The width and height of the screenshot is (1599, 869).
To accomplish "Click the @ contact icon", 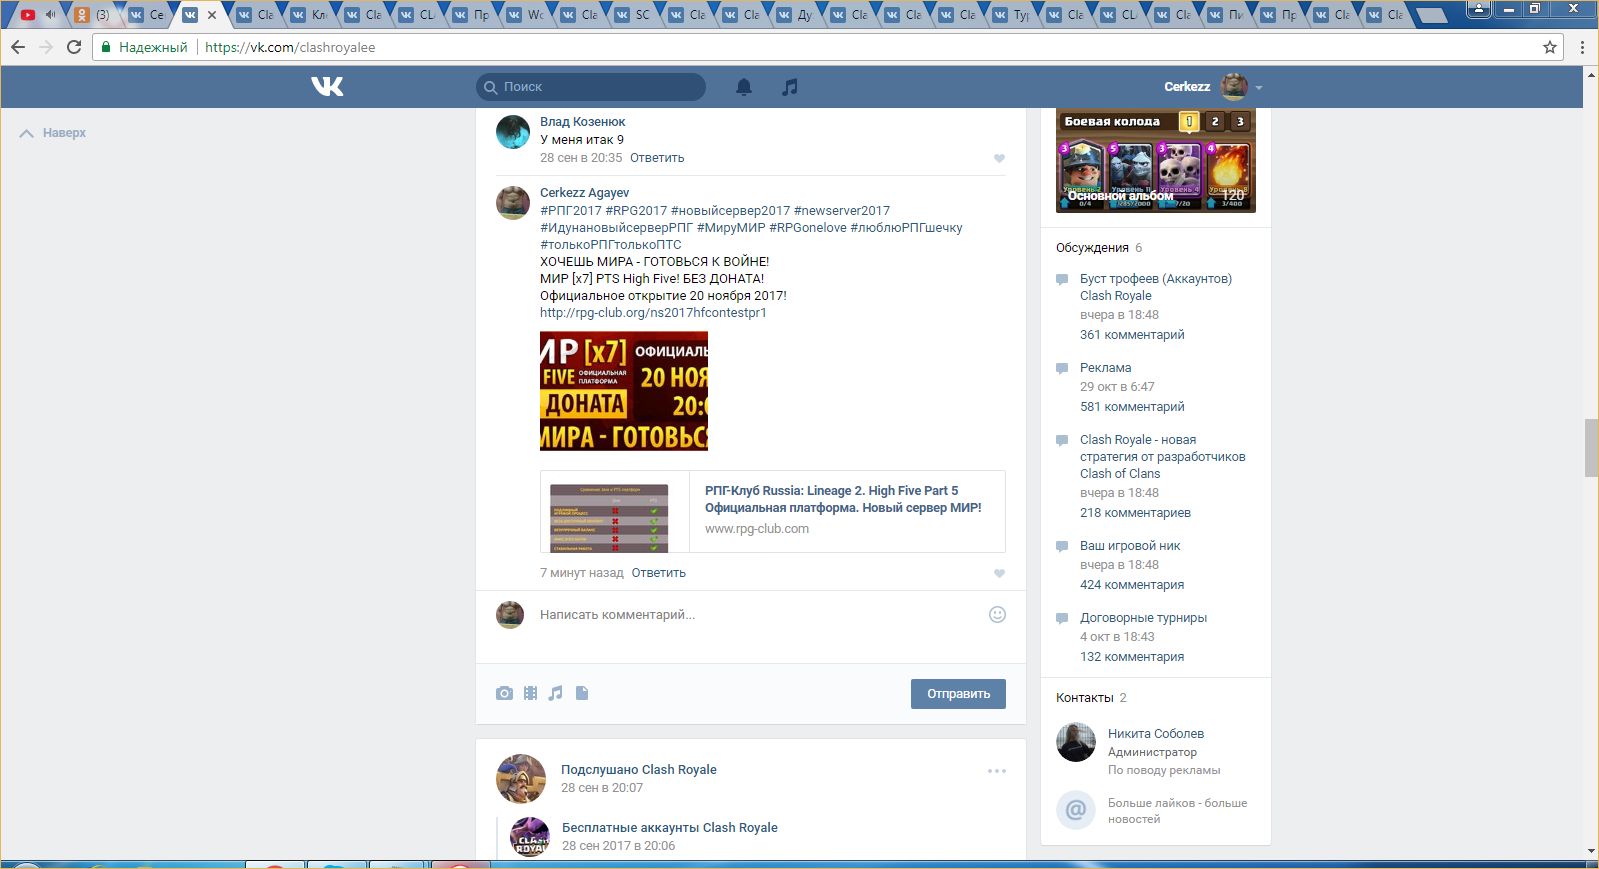I will click(x=1076, y=810).
